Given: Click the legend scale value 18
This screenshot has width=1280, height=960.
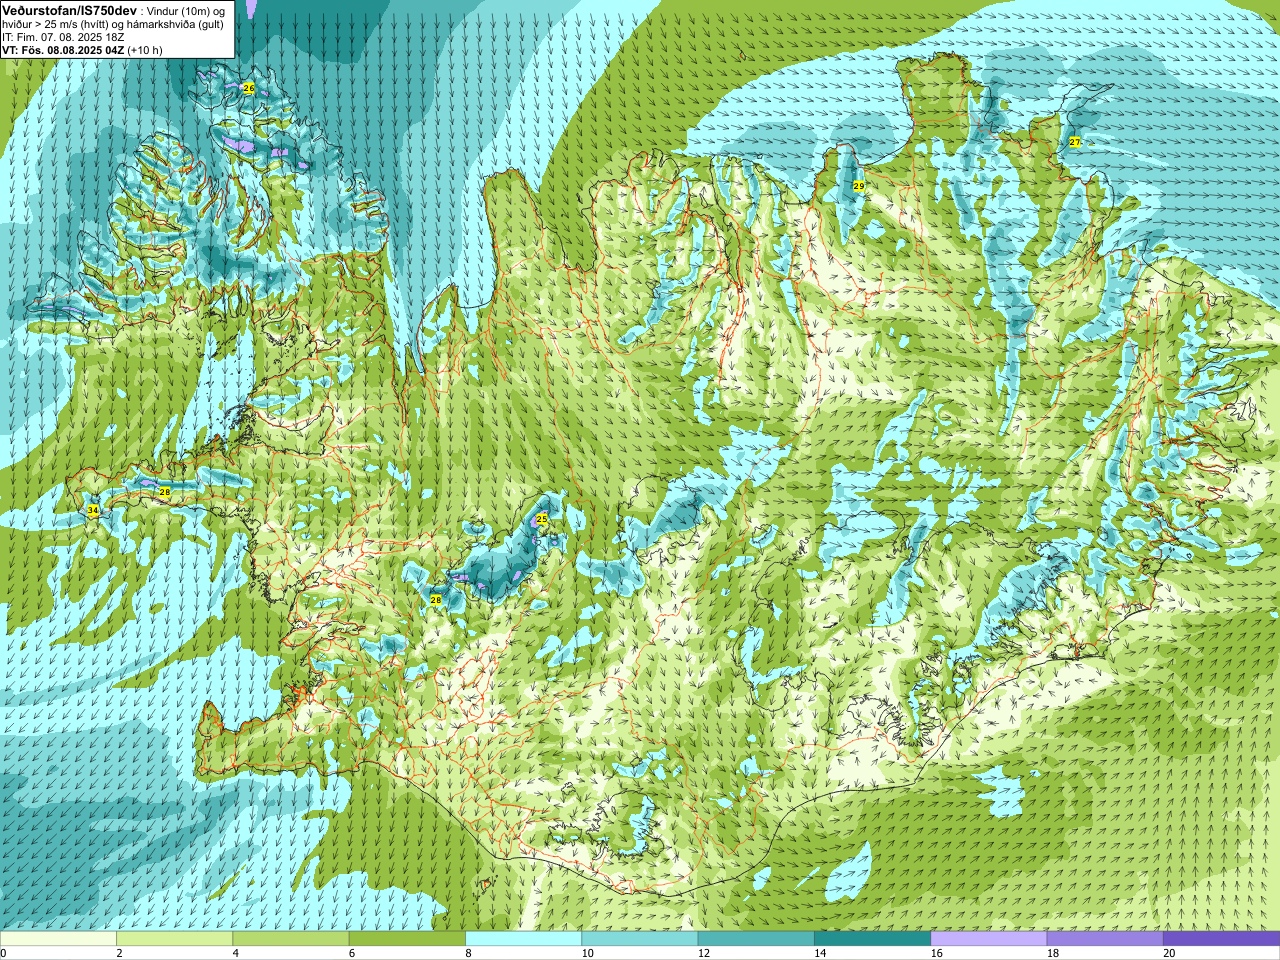Looking at the screenshot, I should [x=1052, y=953].
